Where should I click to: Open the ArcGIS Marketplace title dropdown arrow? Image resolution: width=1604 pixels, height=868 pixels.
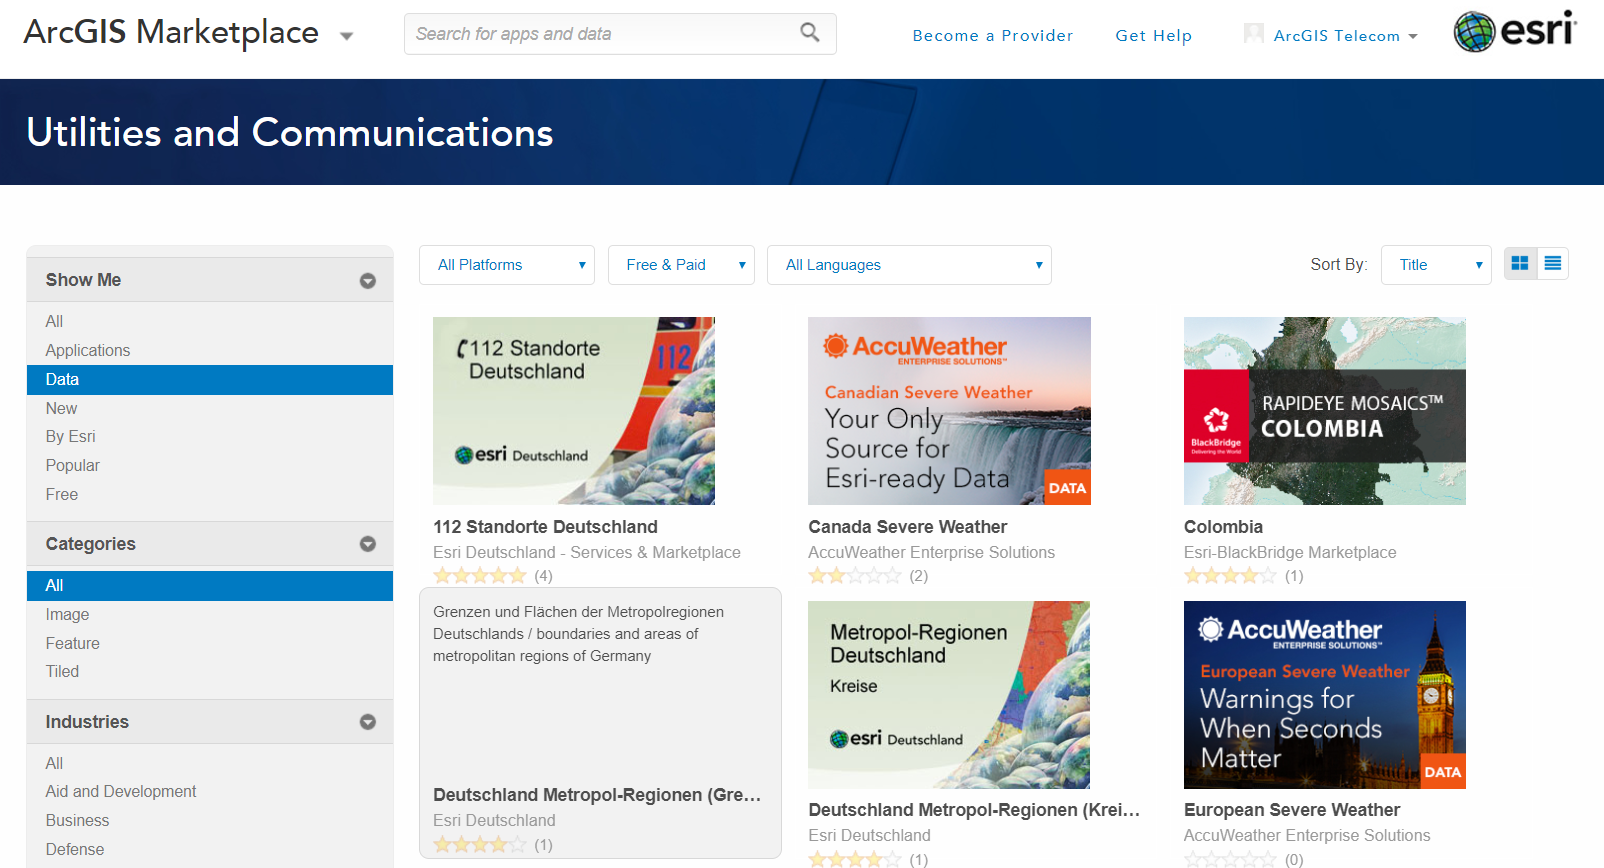coord(347,37)
